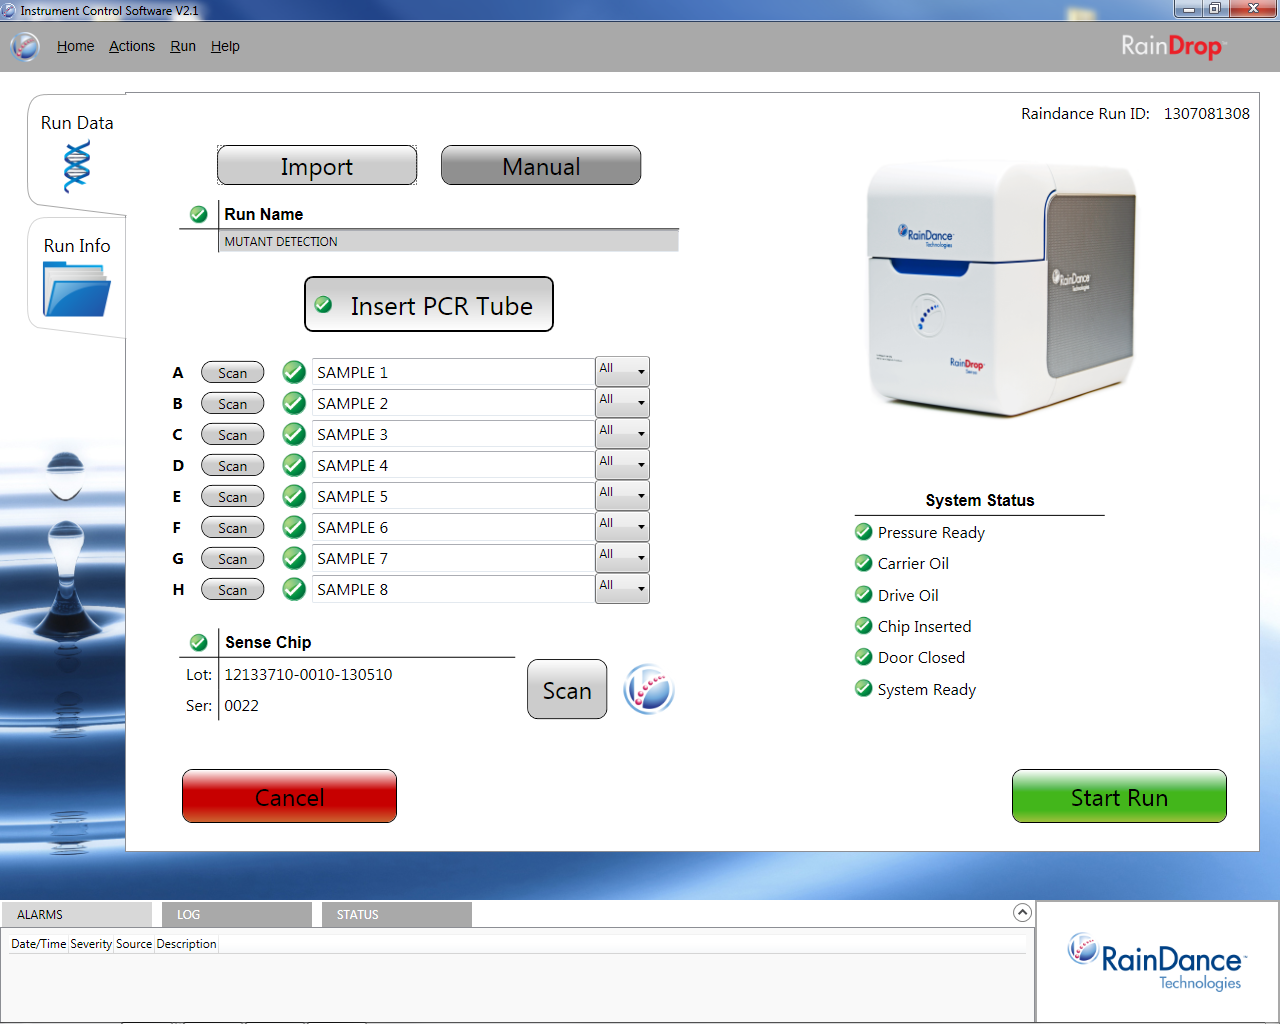This screenshot has width=1280, height=1024.
Task: Click the green check next to Sense Chip
Action: 199,642
